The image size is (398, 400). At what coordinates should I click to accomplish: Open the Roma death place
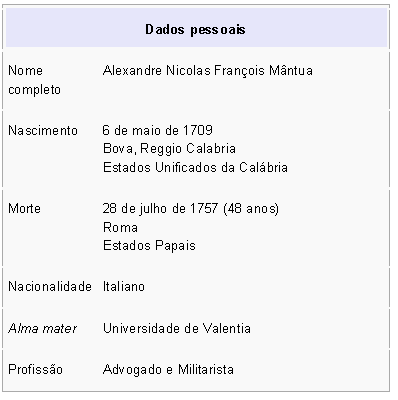click(120, 228)
